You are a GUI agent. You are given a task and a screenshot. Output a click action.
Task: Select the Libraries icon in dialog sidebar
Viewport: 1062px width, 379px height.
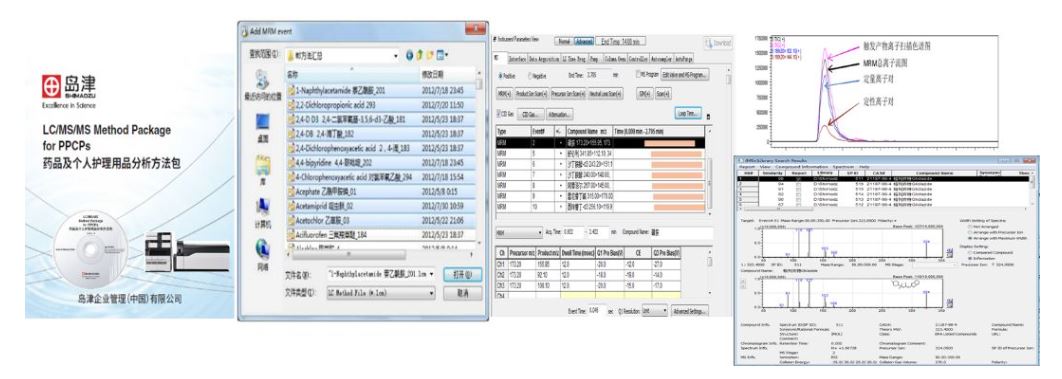(x=262, y=164)
